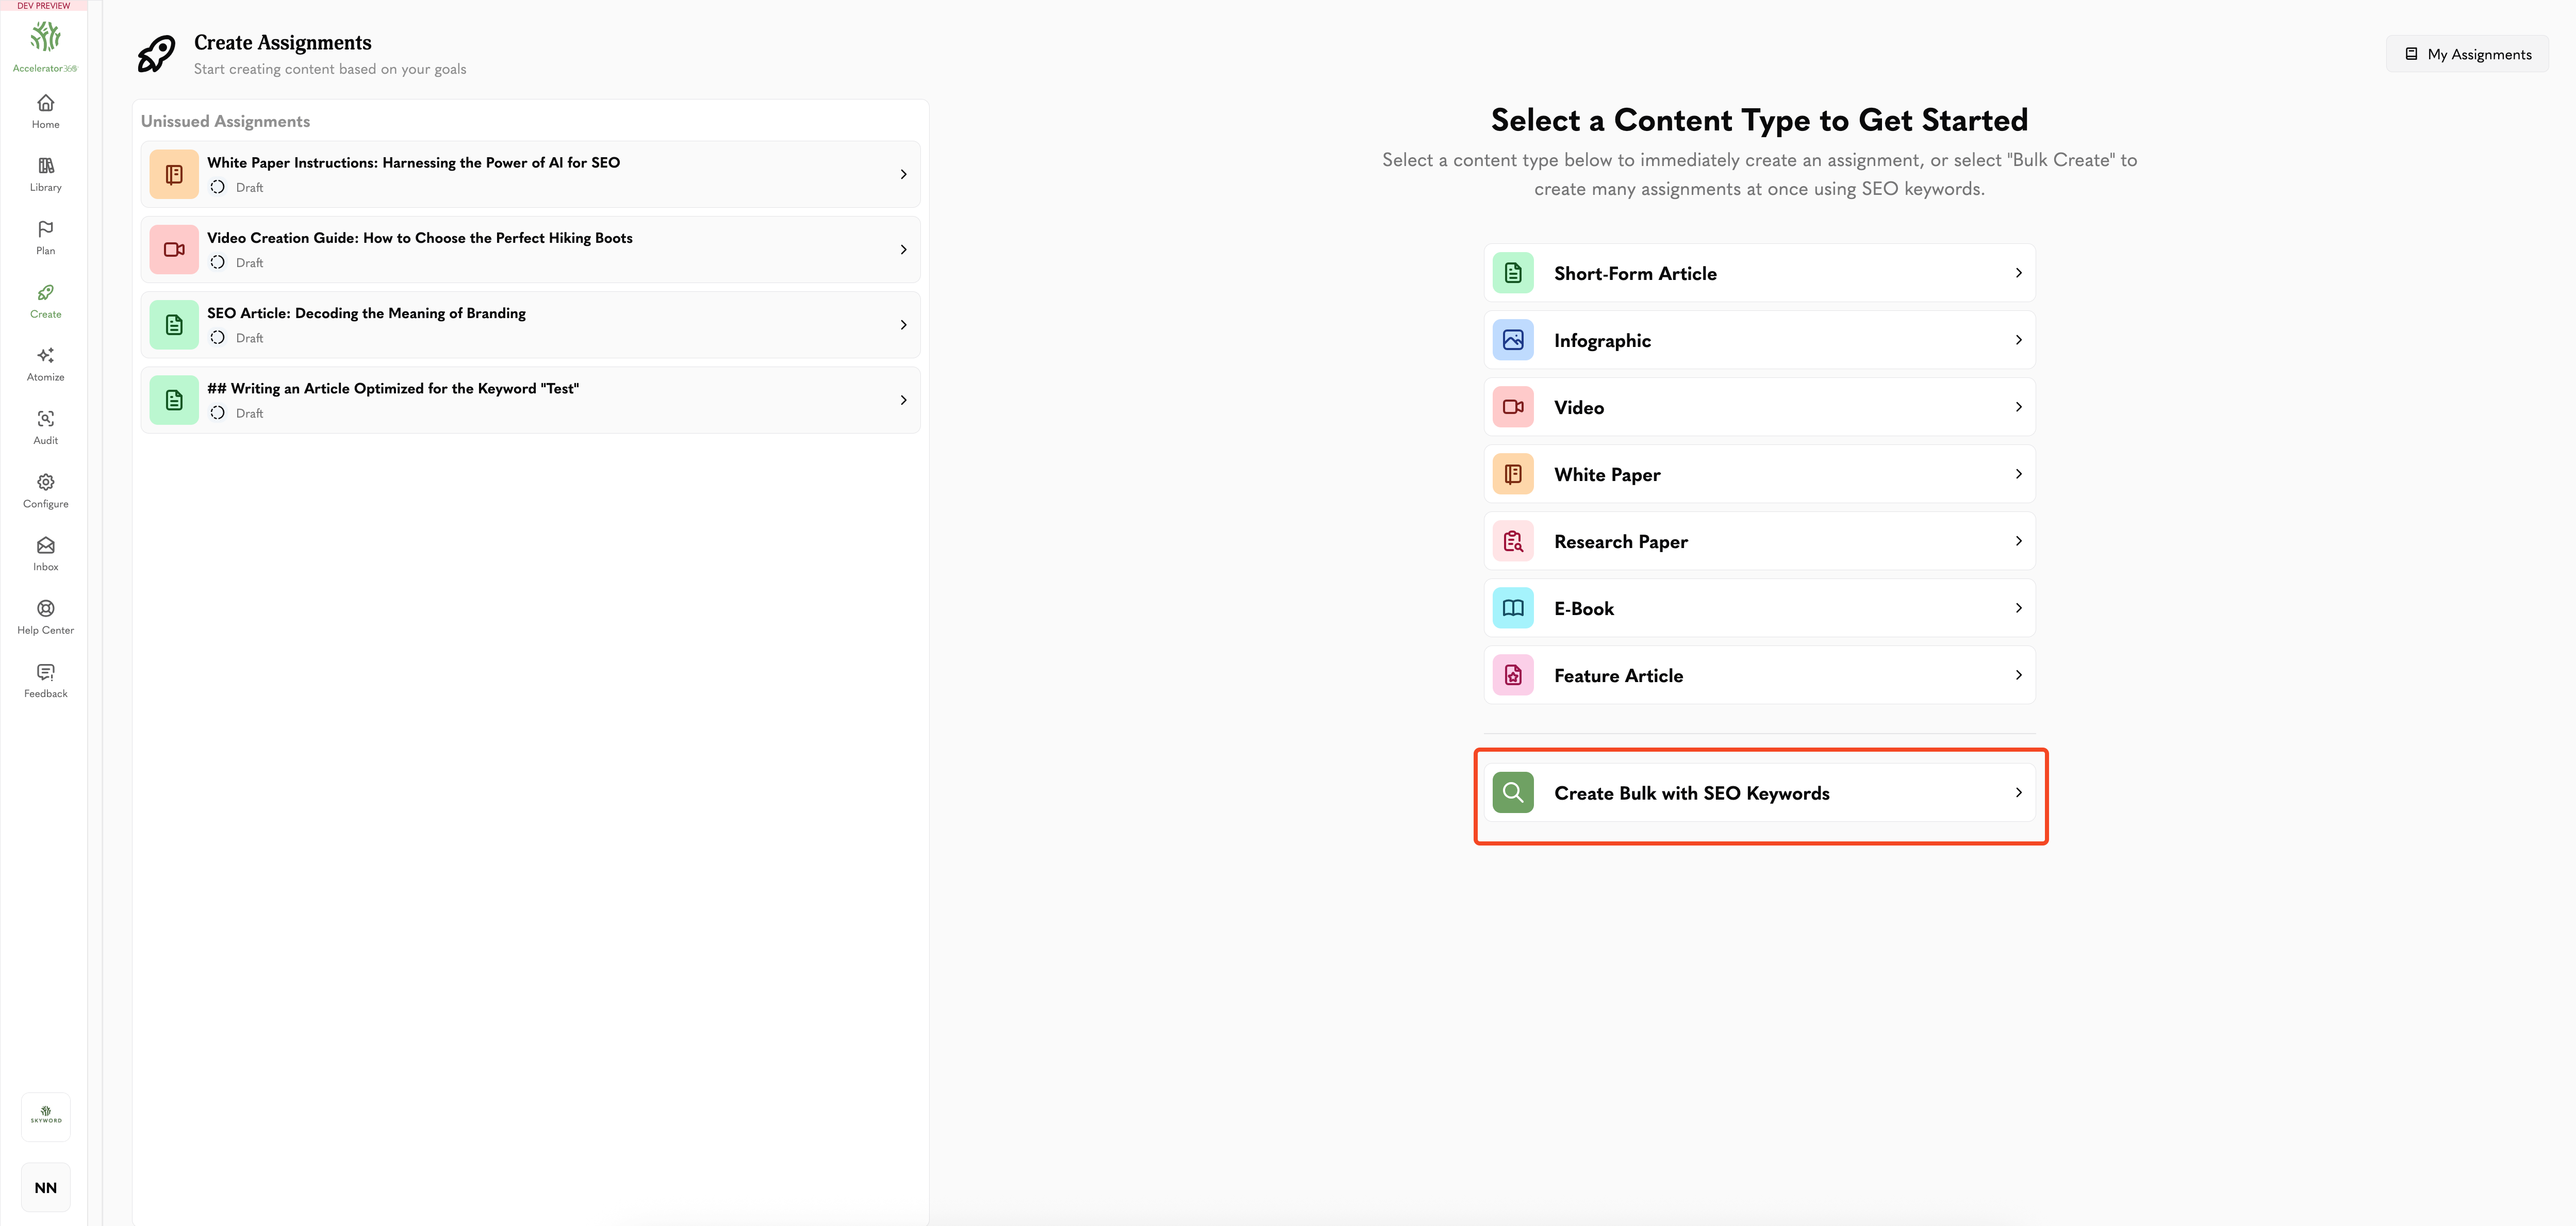Click the green icon of SEO Article Branding draft
Screen dimensions: 2576x1226
(x=174, y=325)
